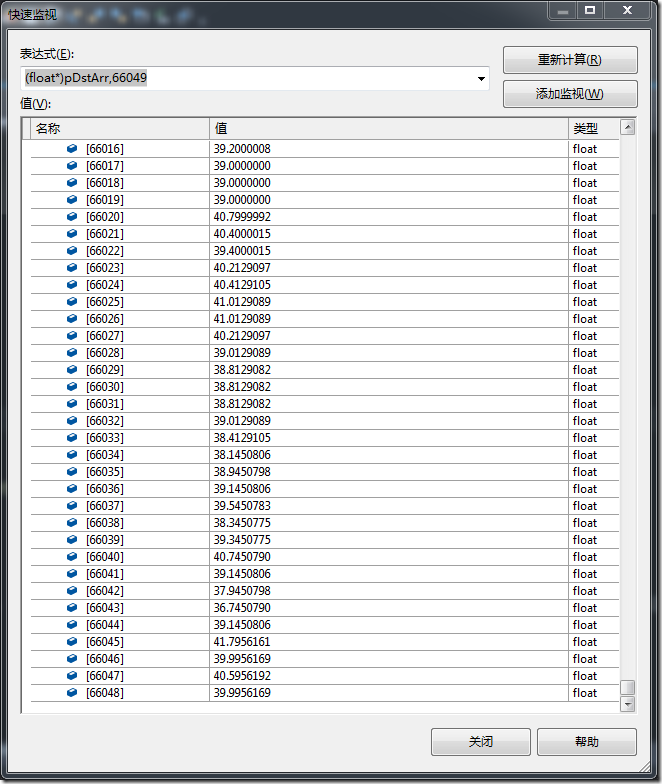This screenshot has width=662, height=784.
Task: Click the scrollbar up arrow
Action: pos(628,127)
